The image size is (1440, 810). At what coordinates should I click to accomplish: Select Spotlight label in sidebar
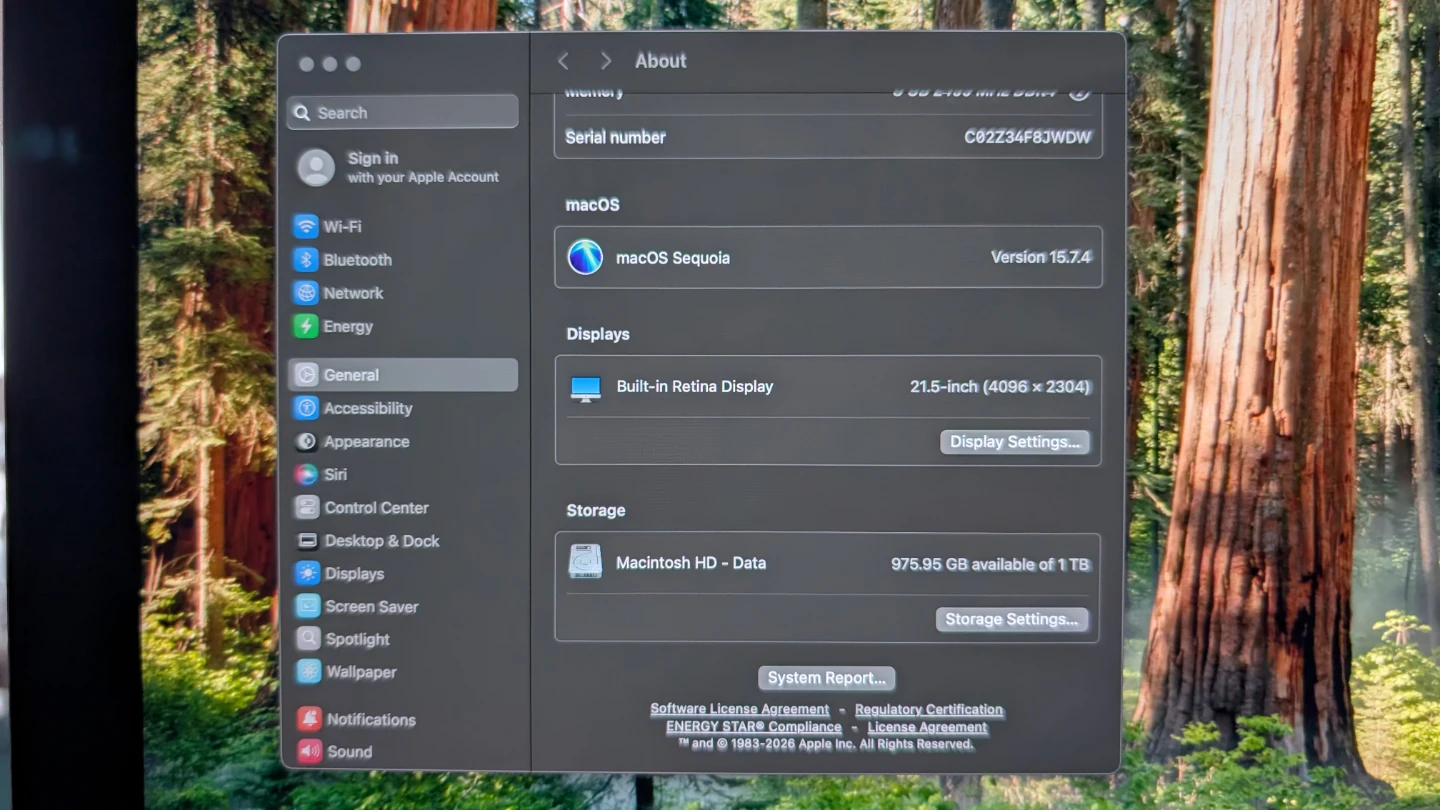358,639
